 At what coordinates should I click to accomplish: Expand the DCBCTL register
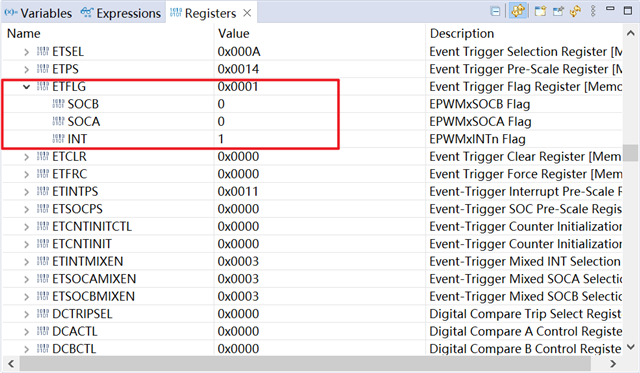click(x=27, y=349)
